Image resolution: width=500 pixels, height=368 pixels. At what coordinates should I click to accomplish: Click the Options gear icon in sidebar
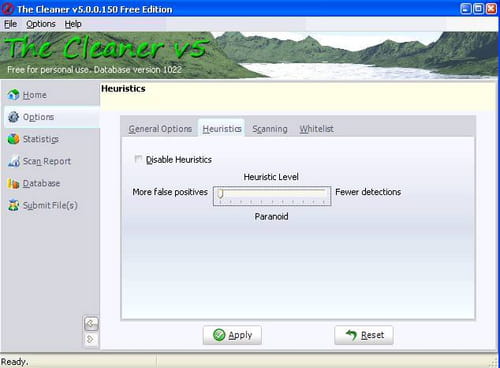(13, 117)
